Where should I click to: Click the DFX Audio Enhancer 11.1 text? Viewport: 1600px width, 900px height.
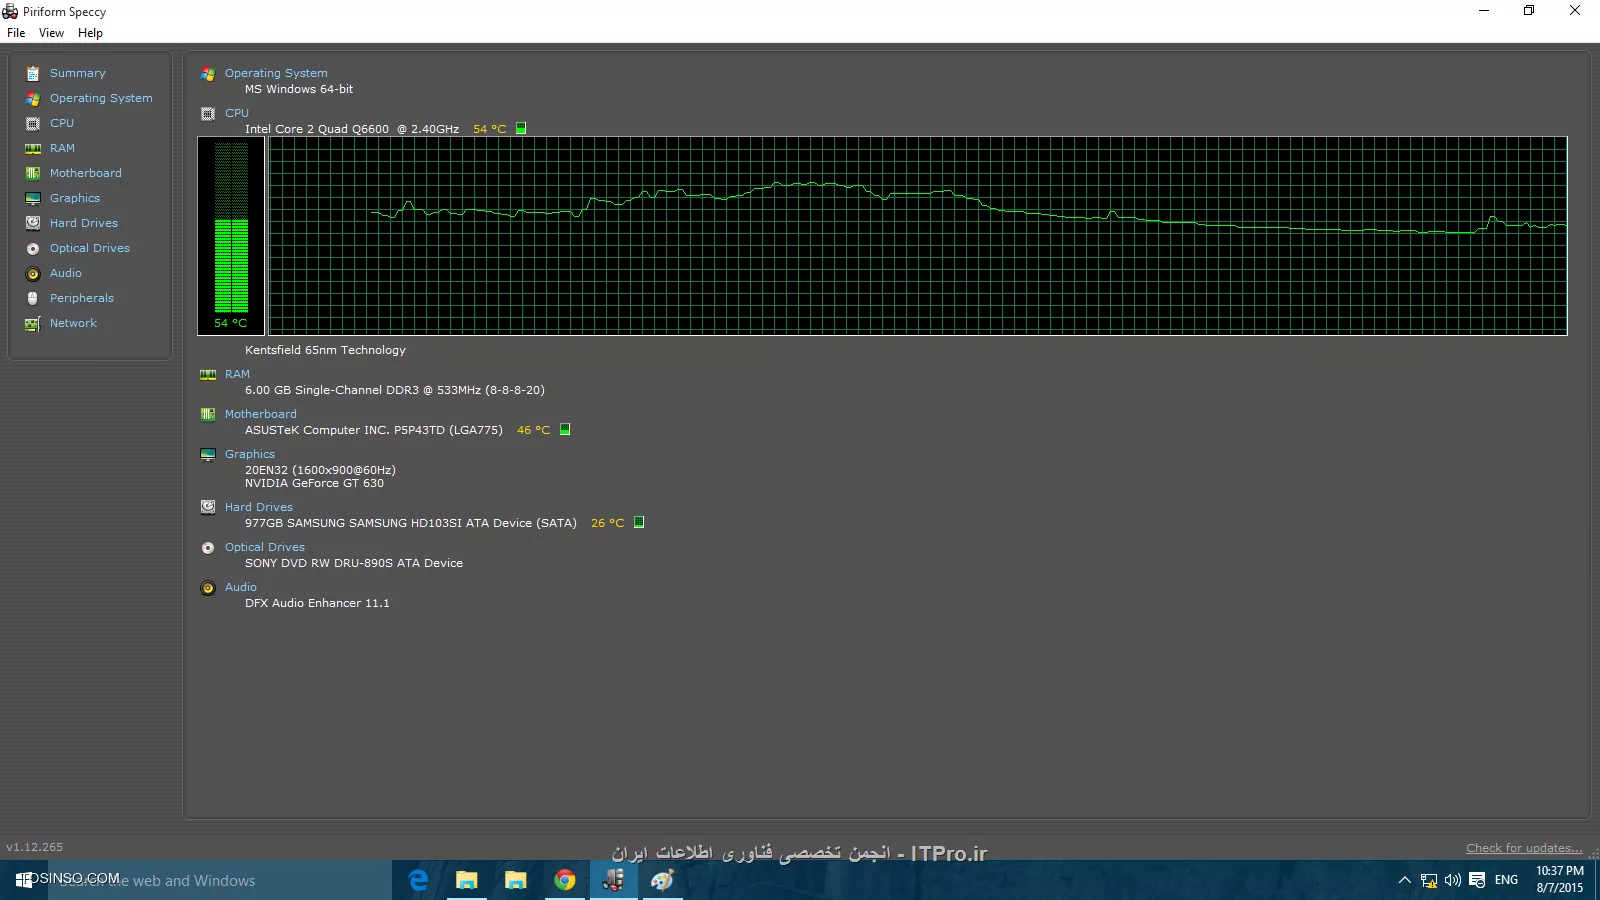(317, 603)
